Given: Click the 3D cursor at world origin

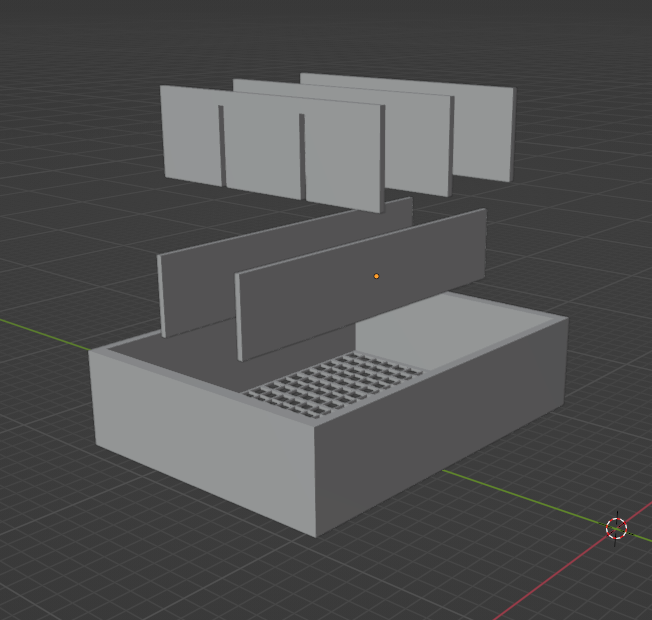Looking at the screenshot, I should pyautogui.click(x=617, y=528).
